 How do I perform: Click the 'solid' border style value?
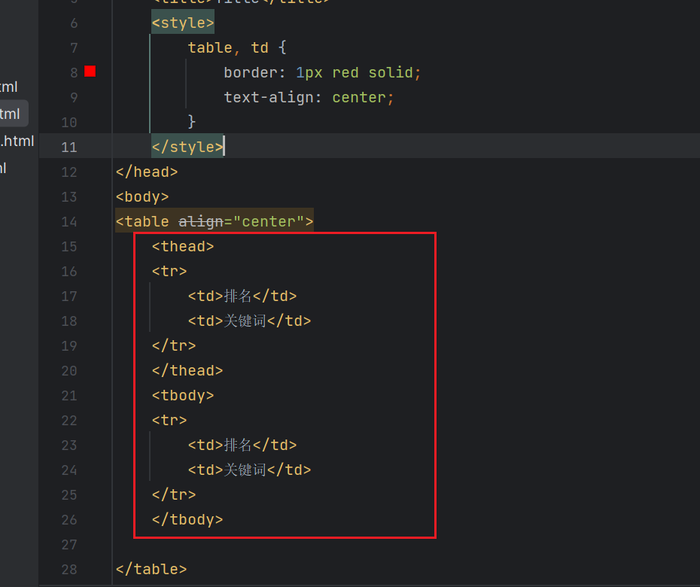coord(391,72)
